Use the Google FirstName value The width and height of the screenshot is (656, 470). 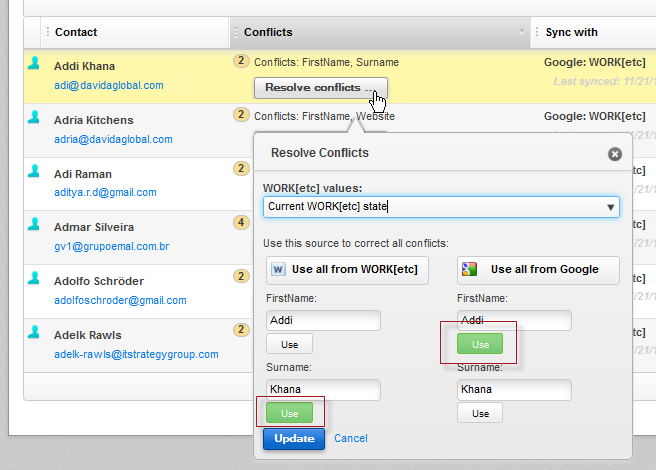pyautogui.click(x=480, y=344)
